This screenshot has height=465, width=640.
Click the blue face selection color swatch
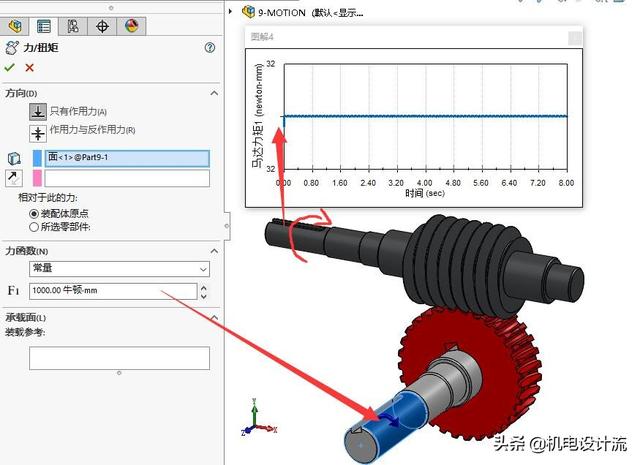pos(37,158)
